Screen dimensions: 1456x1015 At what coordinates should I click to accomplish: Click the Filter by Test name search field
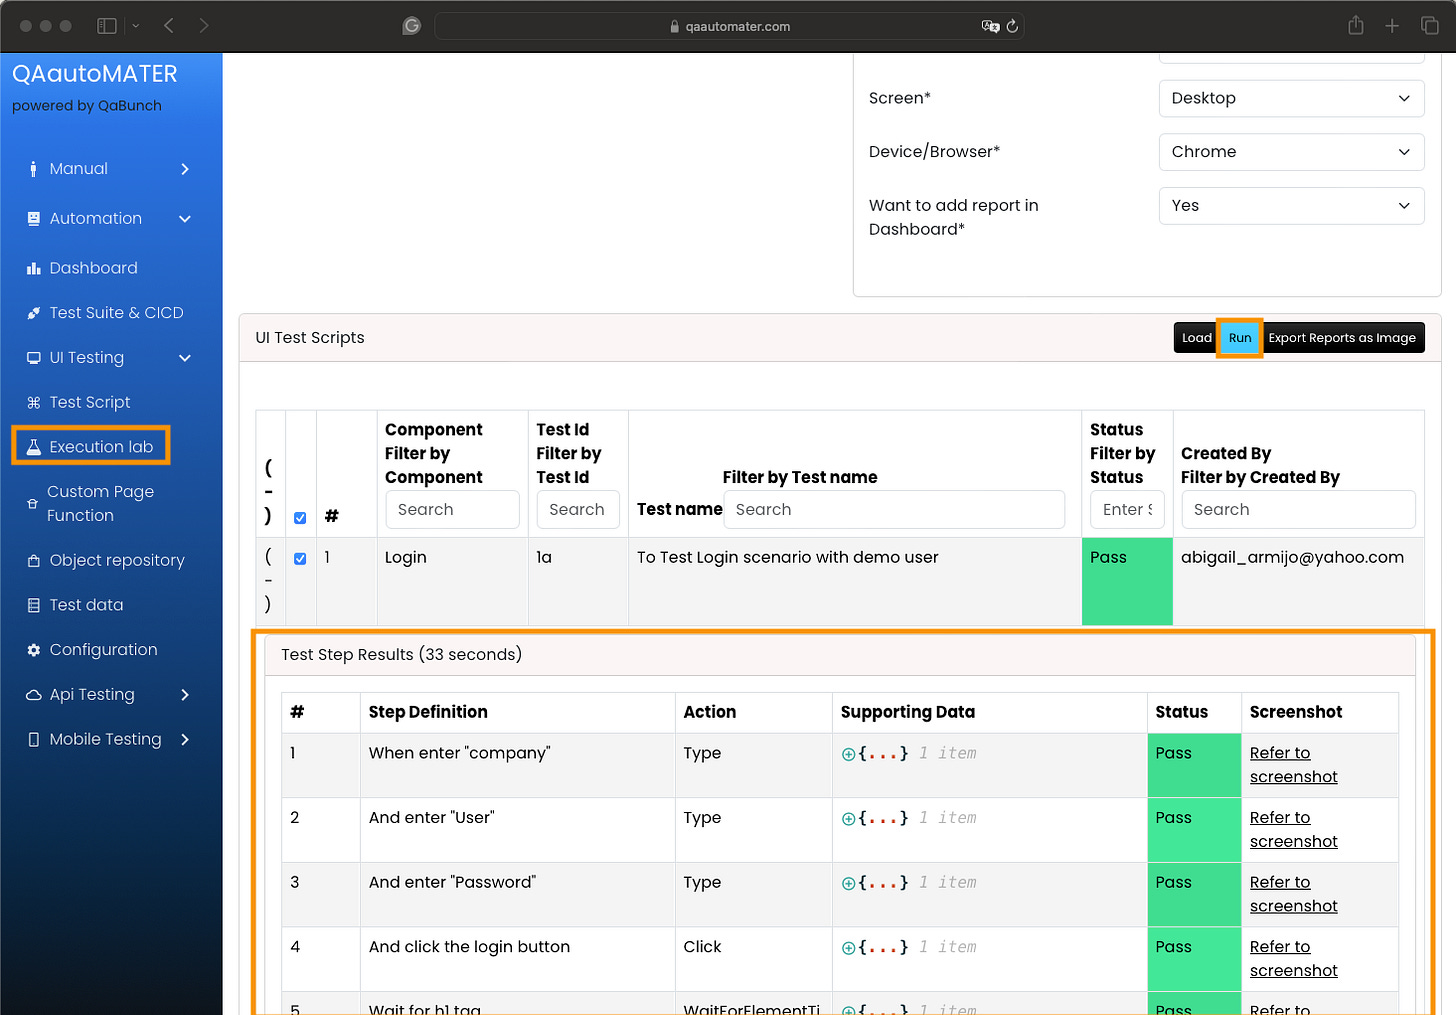tap(894, 510)
